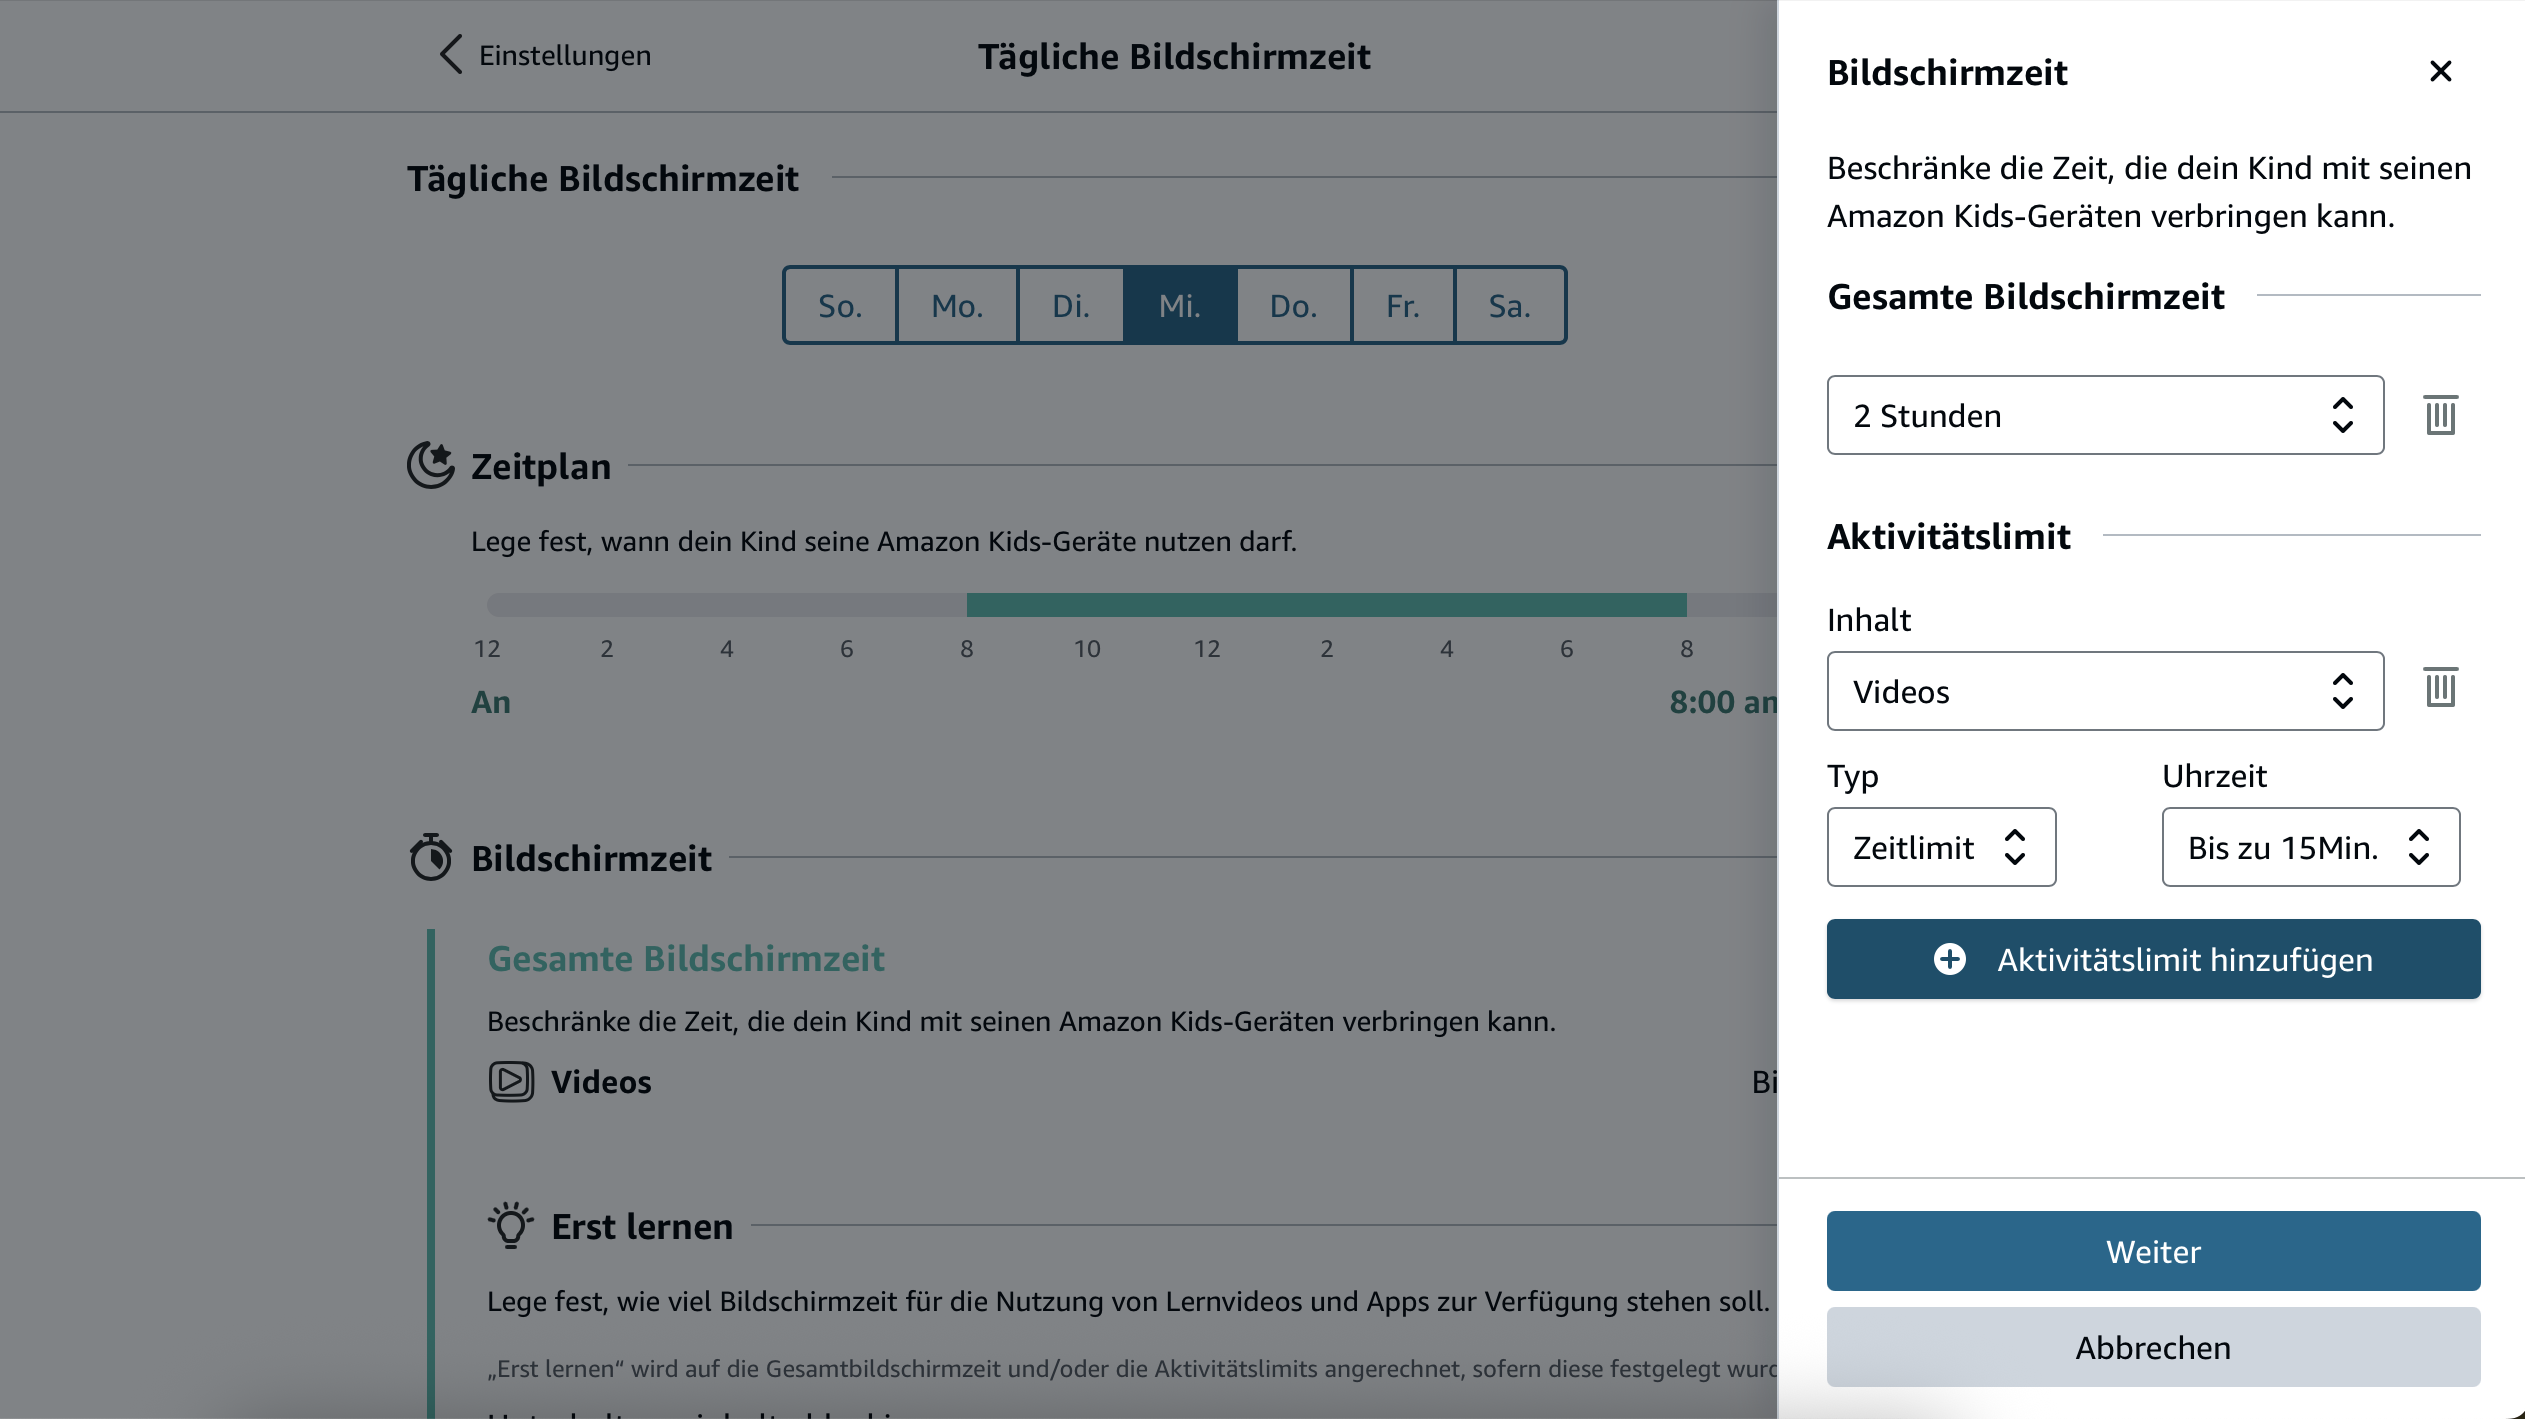
Task: Click the Bildschirmzeit stopwatch icon
Action: pos(430,858)
